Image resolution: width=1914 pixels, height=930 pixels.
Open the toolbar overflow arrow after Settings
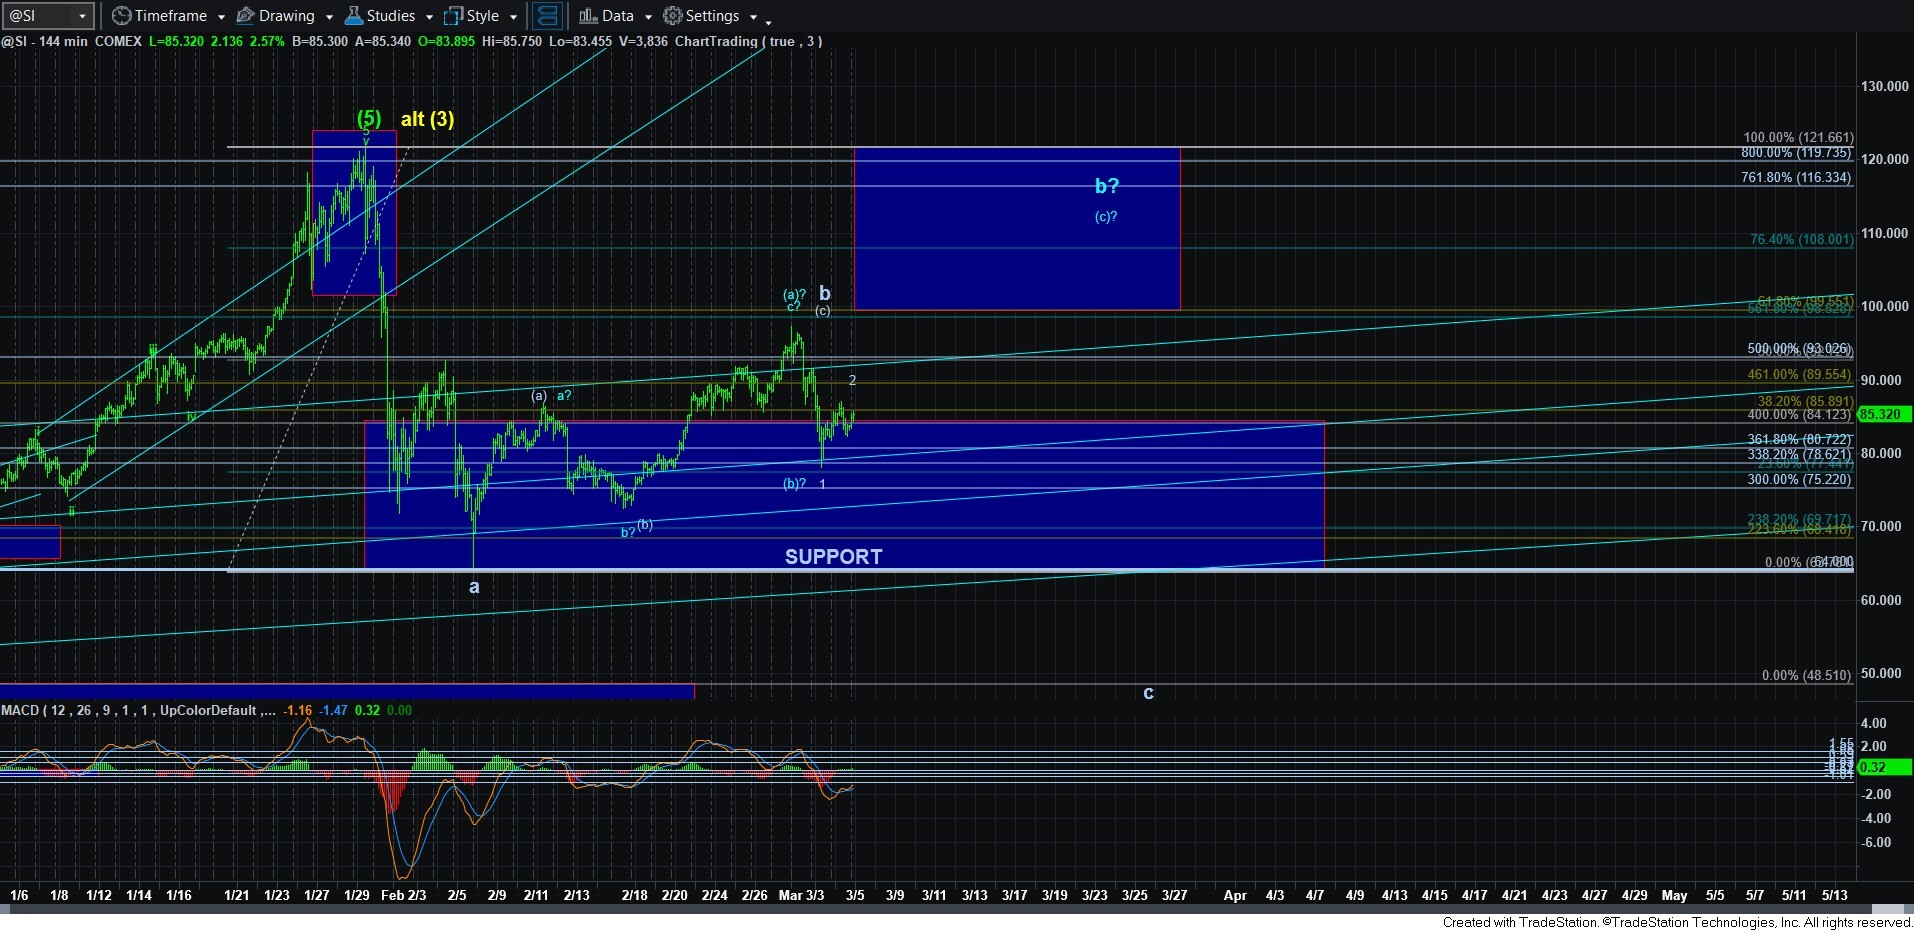[768, 20]
